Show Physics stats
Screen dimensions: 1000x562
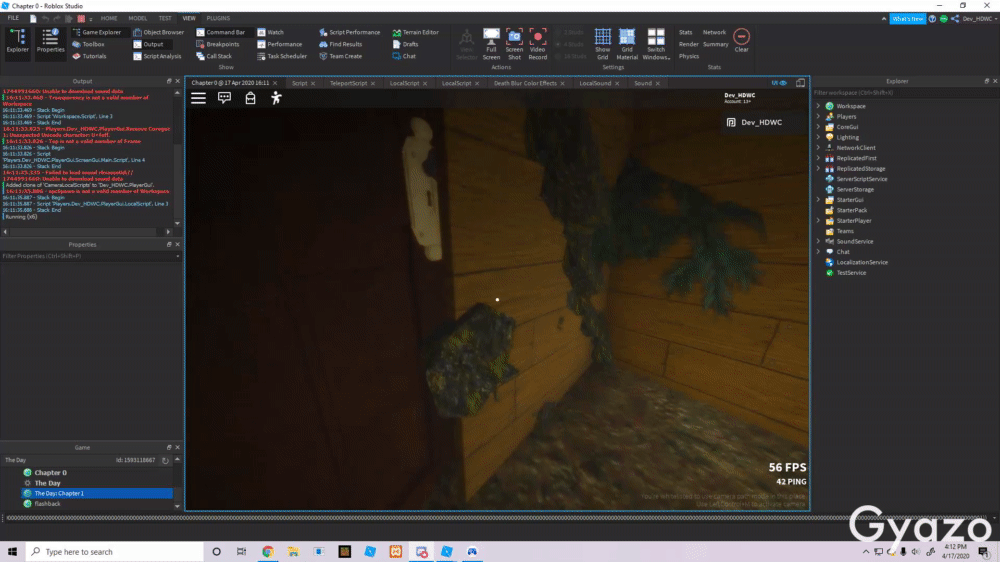pyautogui.click(x=689, y=56)
